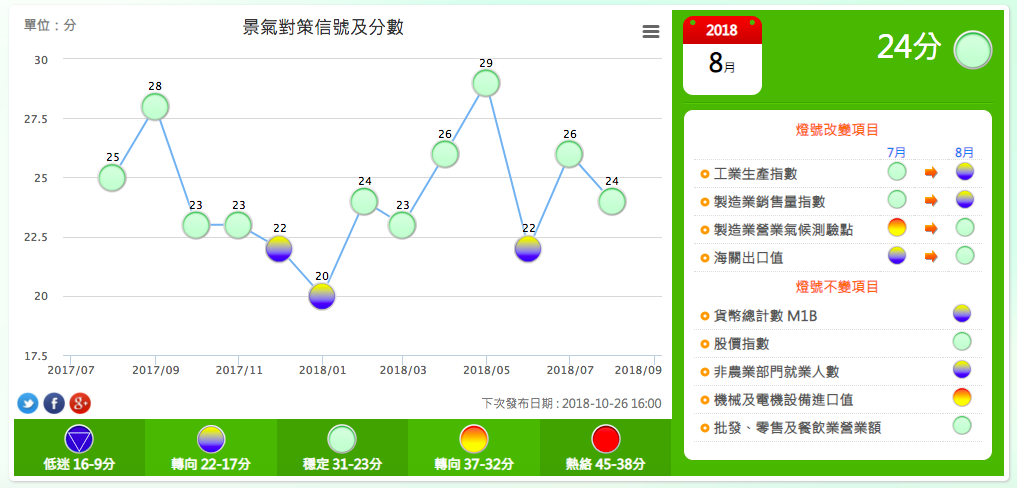Select the 2017/09 data point scoring 28

[x=154, y=106]
